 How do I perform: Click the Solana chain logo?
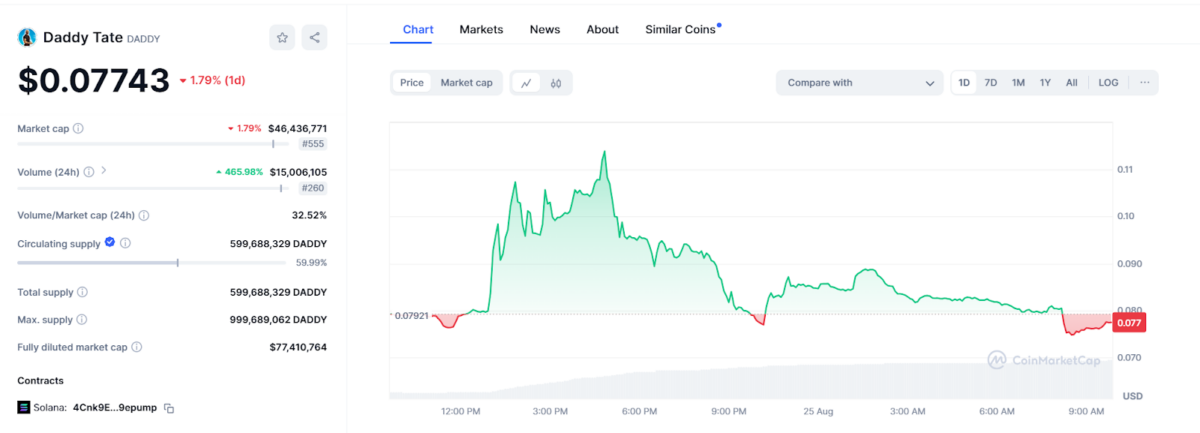click(25, 408)
